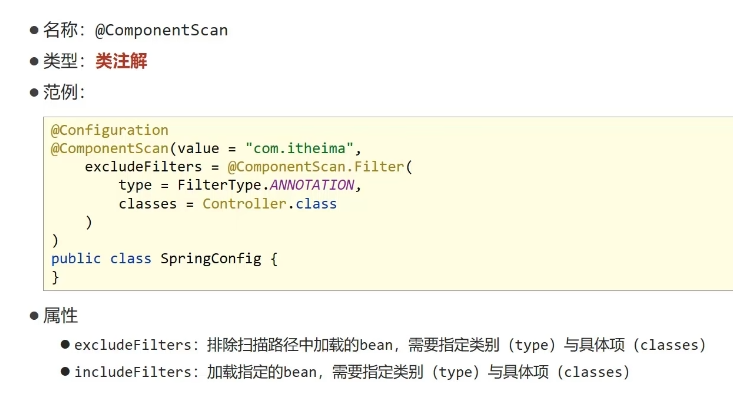Screen dimensions: 733x407
Task: Click the 类型 label text
Action: coord(60,61)
